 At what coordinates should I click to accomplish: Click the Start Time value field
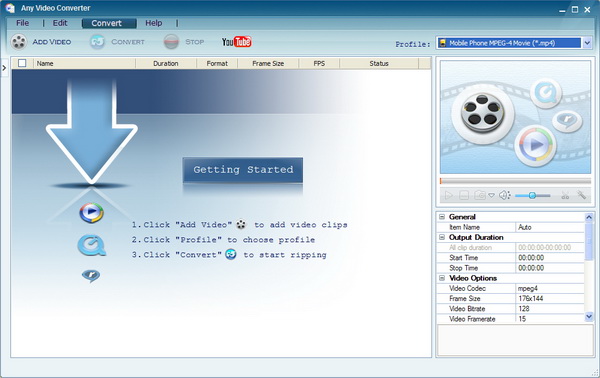pos(550,258)
